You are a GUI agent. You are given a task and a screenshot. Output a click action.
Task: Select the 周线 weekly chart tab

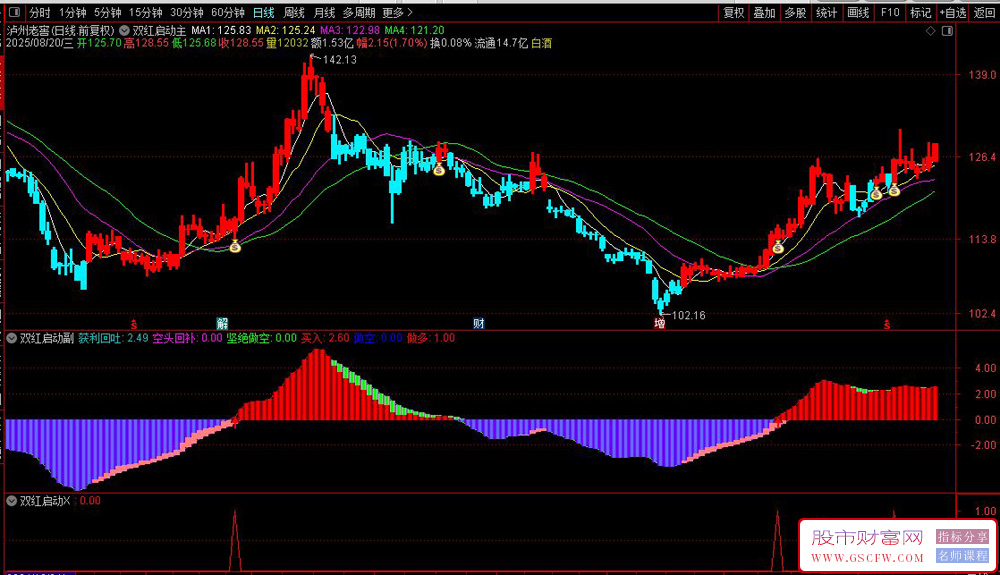tap(294, 13)
